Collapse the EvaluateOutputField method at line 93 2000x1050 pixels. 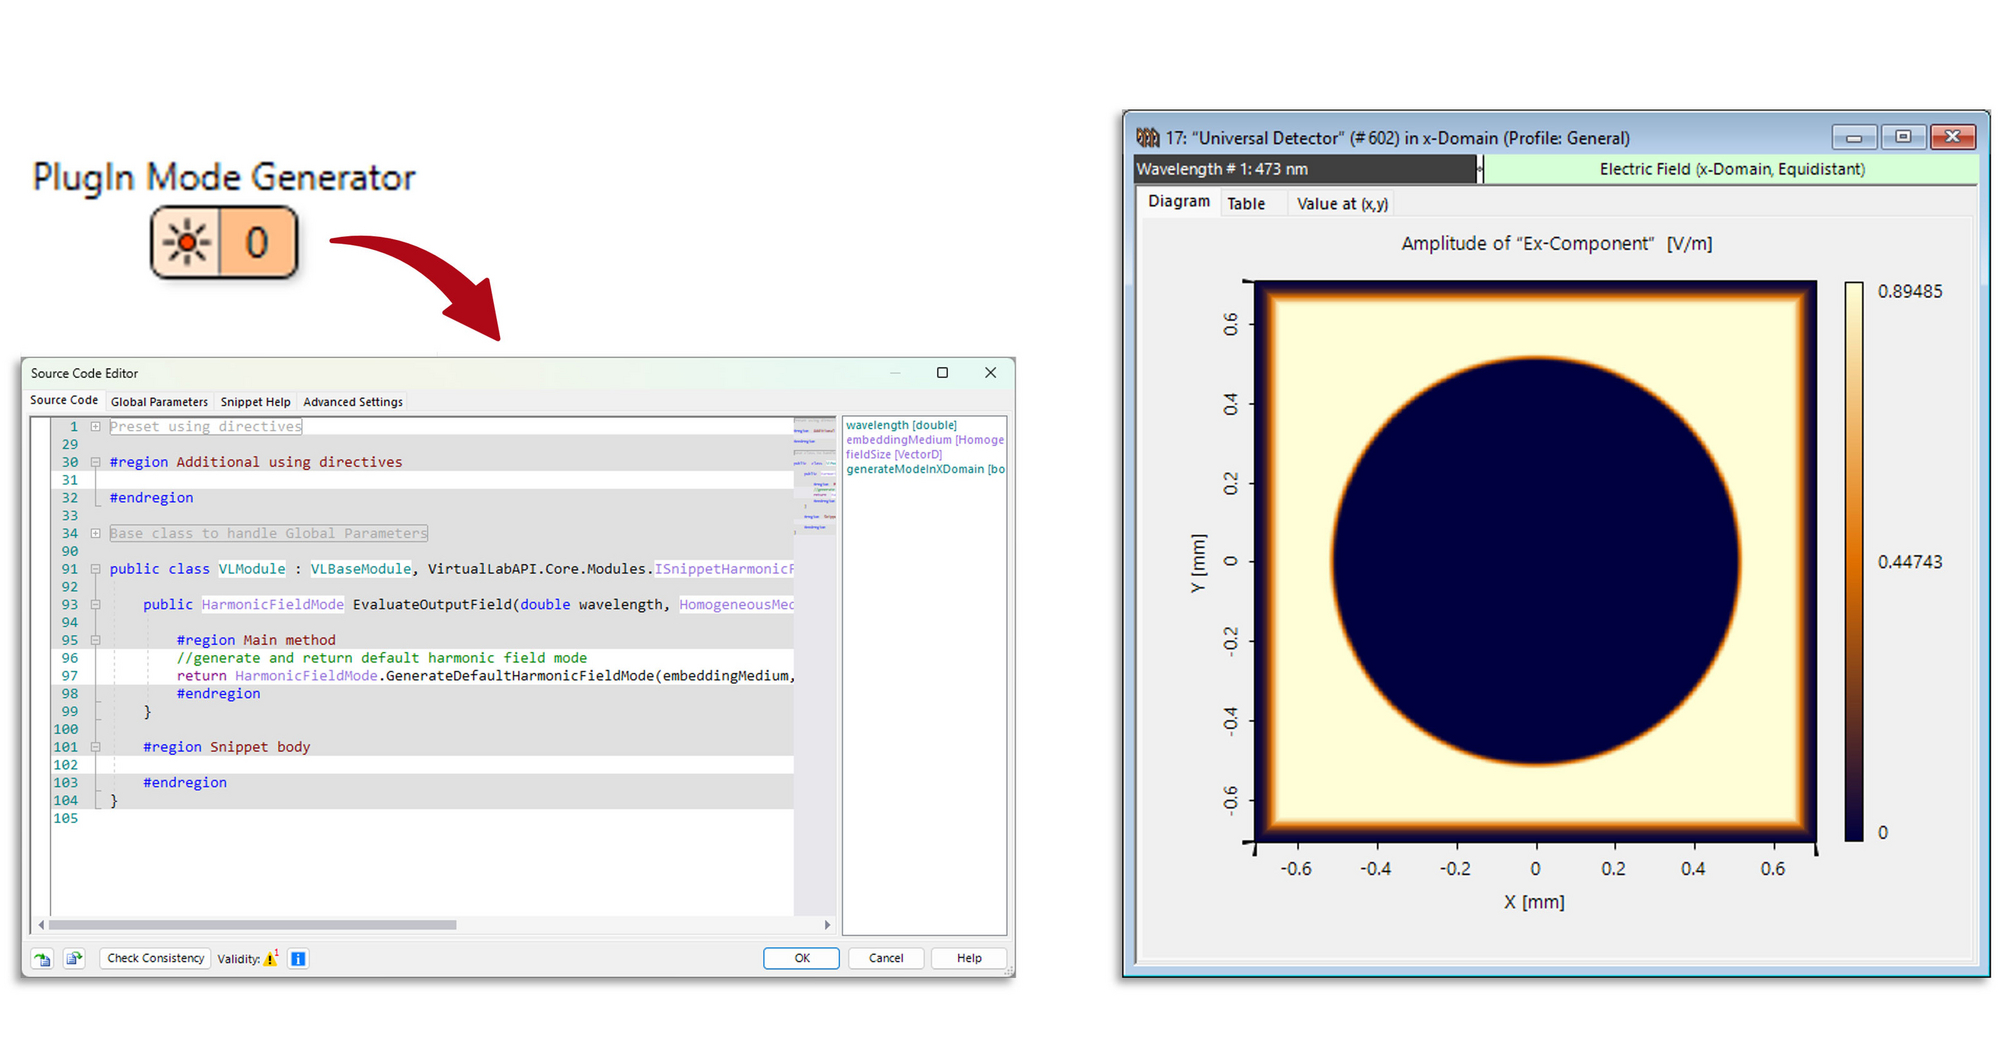pyautogui.click(x=96, y=604)
